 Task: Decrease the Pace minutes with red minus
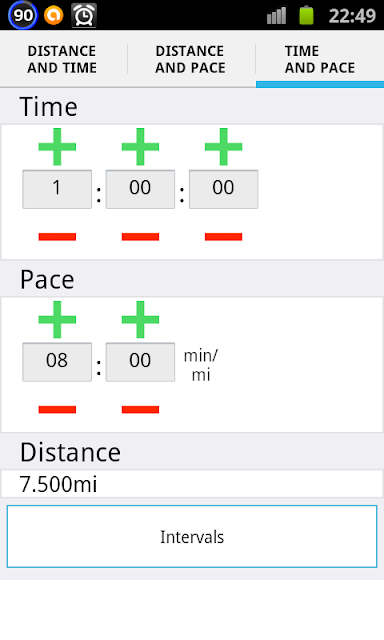point(57,409)
